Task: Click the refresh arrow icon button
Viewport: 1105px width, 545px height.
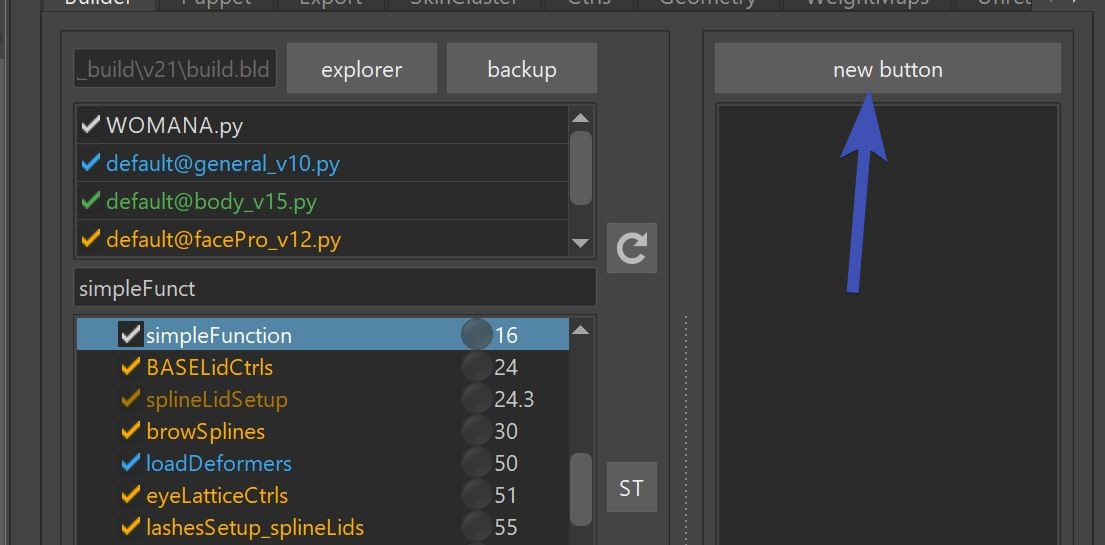Action: tap(631, 248)
